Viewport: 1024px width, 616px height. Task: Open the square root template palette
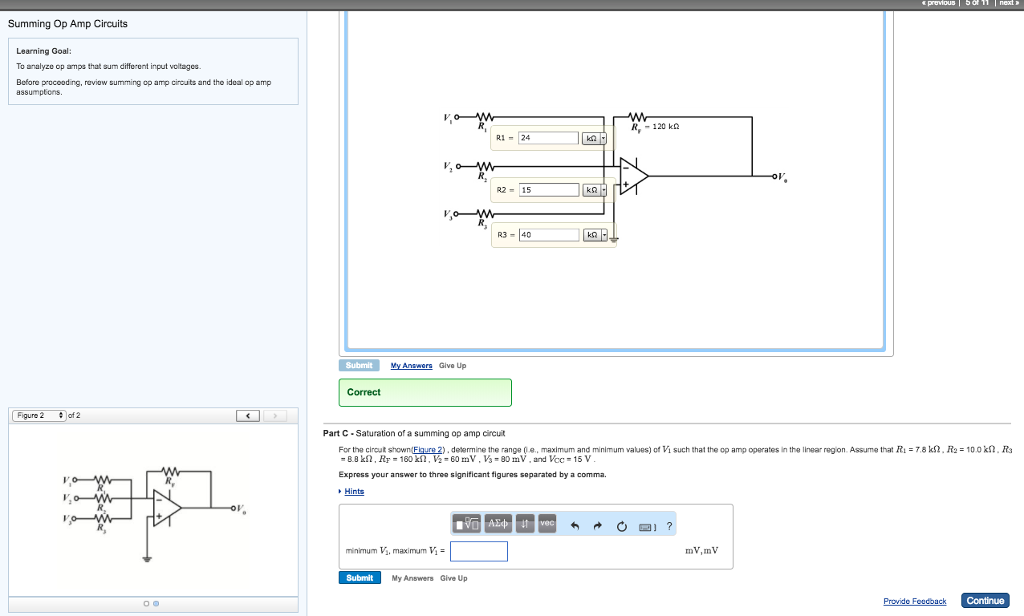(x=465, y=522)
